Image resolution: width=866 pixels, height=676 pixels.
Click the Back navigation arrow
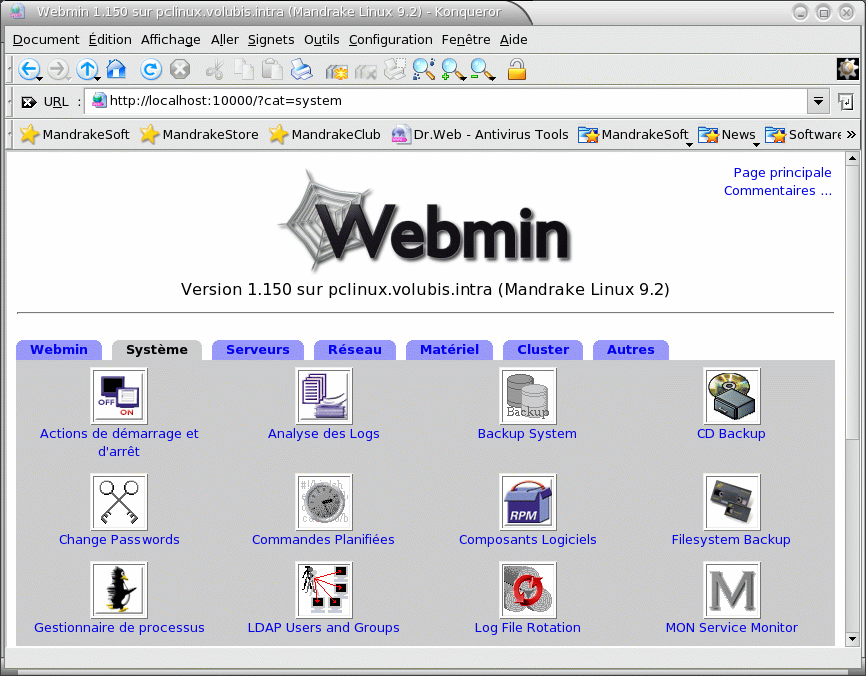29,70
